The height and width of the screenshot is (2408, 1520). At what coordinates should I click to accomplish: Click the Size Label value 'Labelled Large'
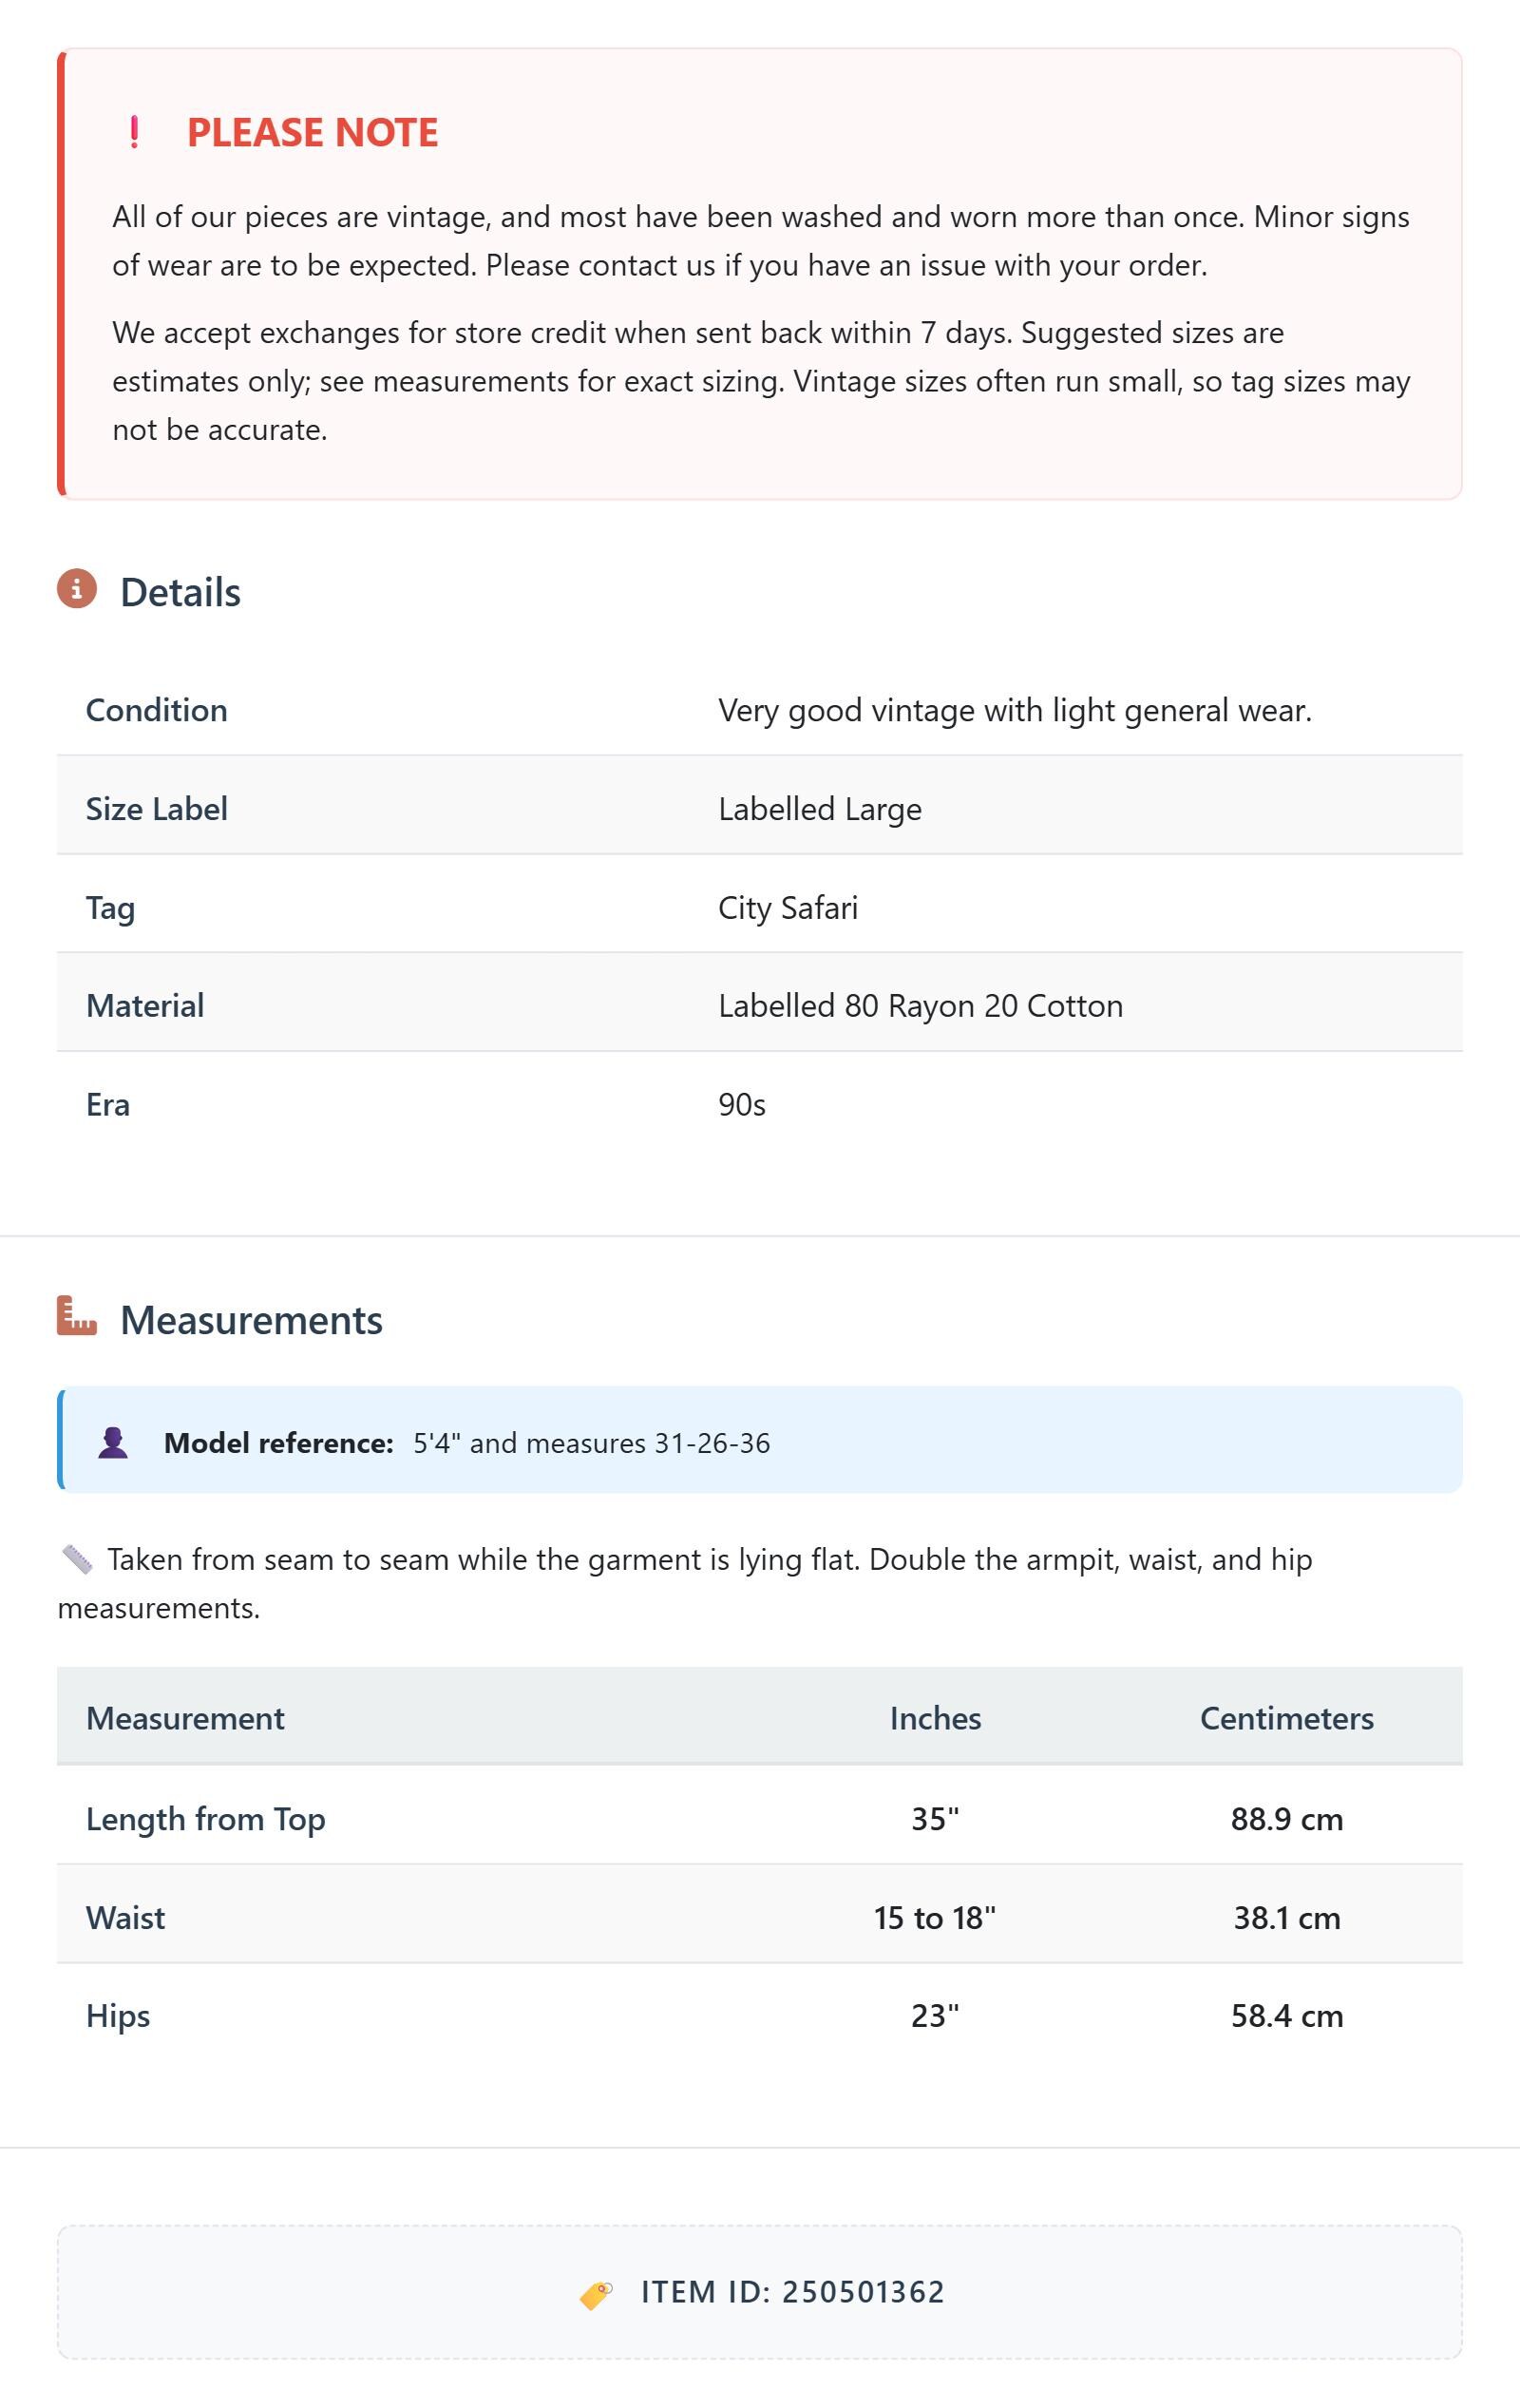(x=820, y=809)
